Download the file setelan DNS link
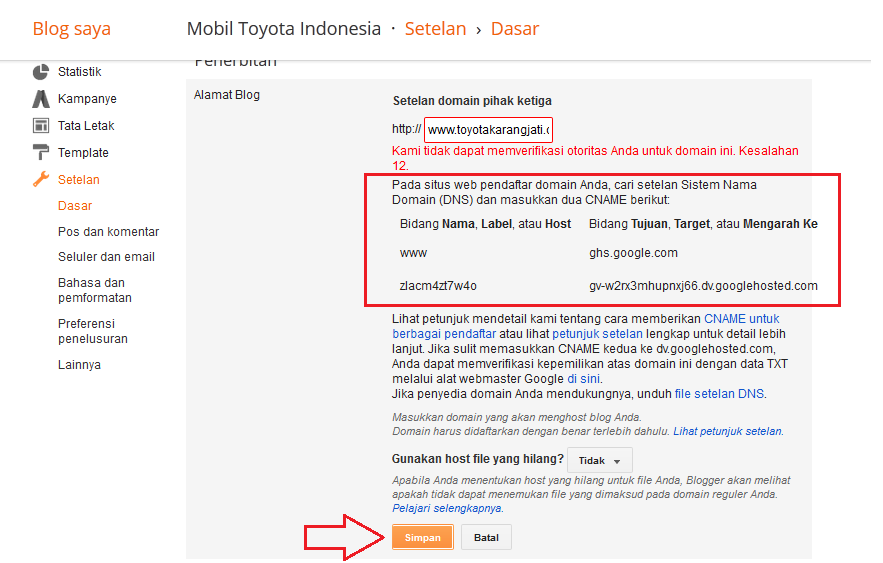 click(719, 394)
